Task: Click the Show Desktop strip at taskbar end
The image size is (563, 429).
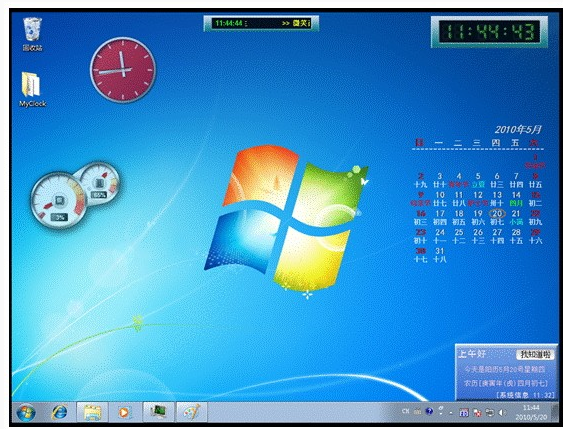Action: point(555,412)
